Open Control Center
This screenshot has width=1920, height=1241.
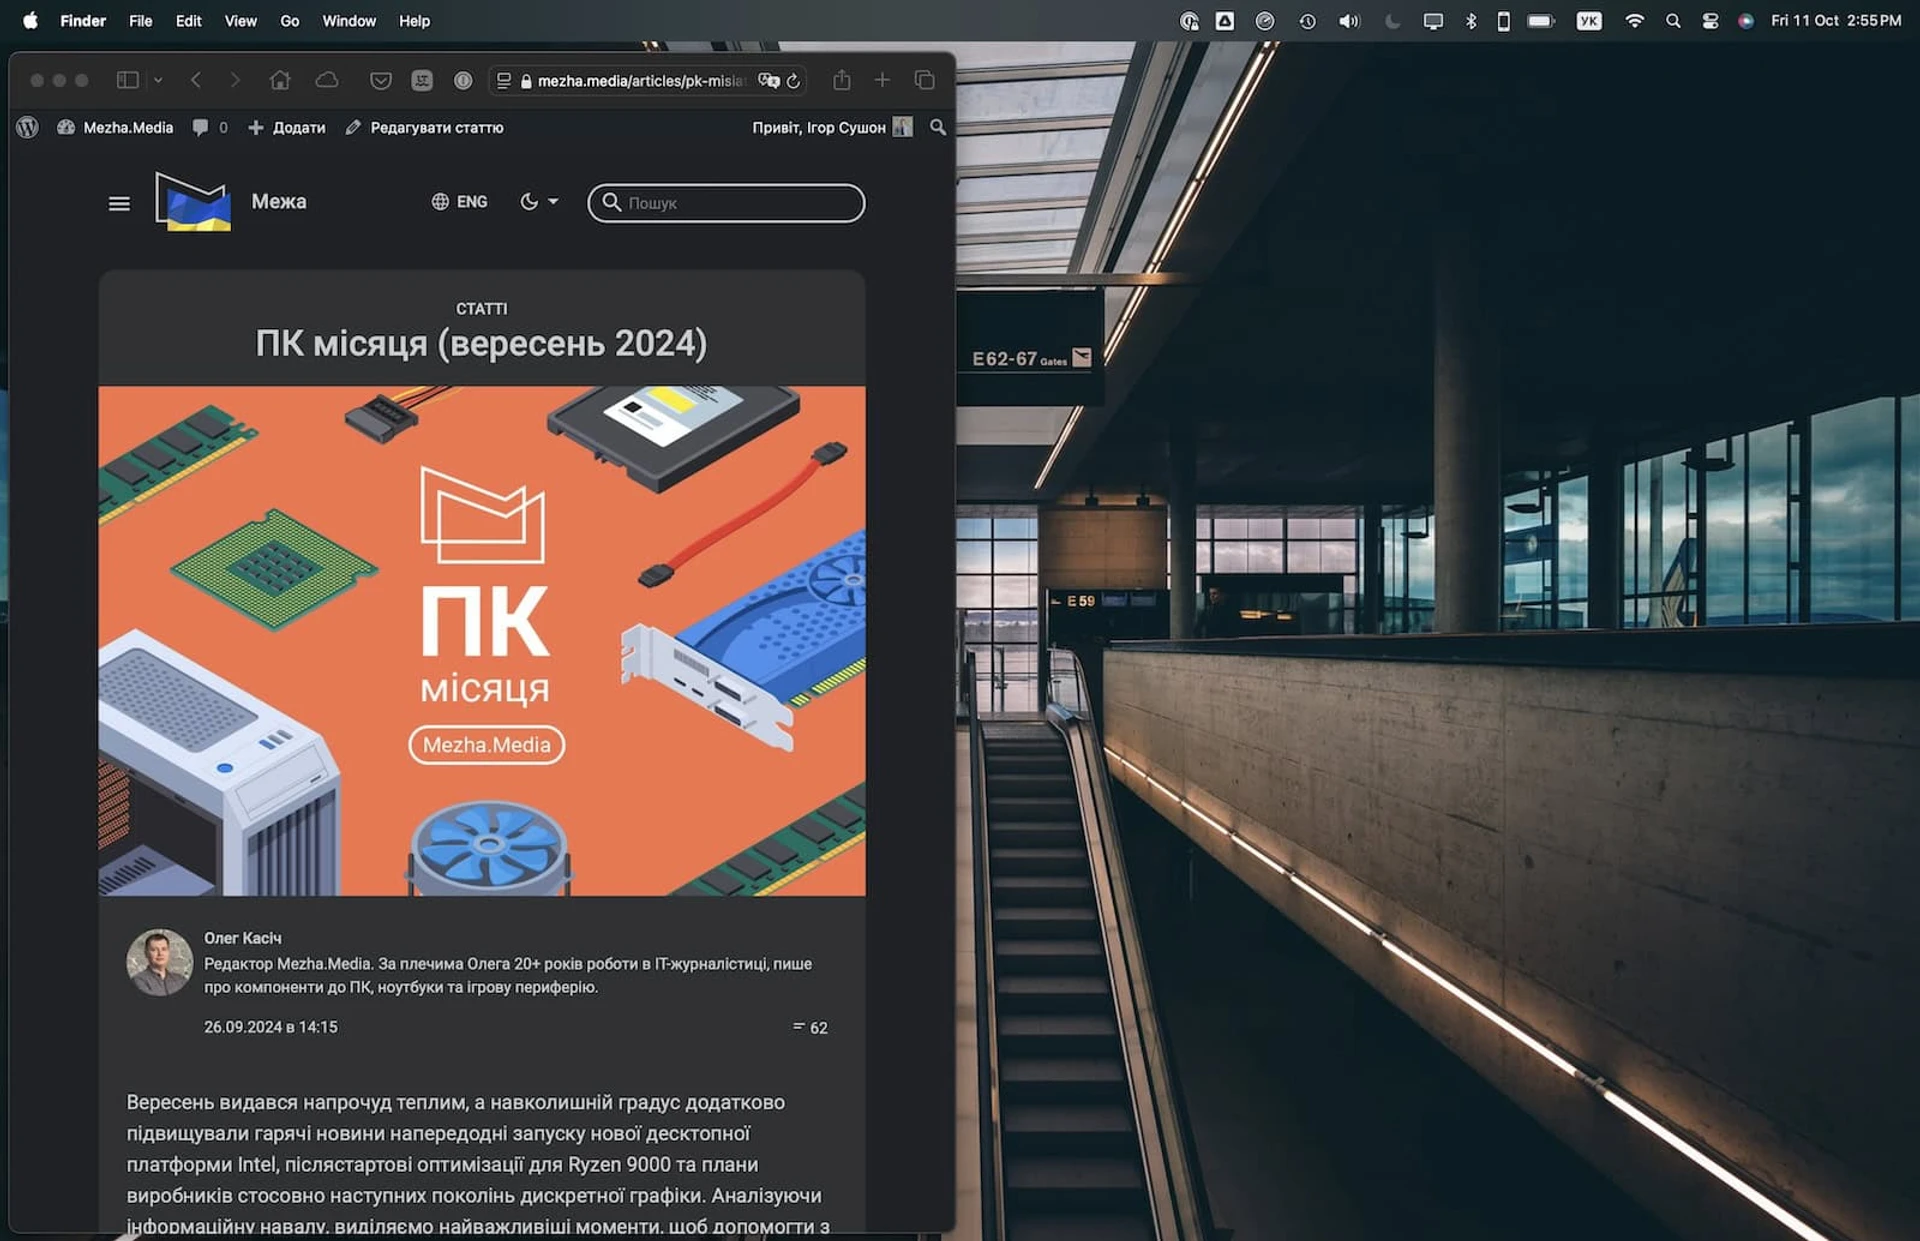click(x=1711, y=21)
